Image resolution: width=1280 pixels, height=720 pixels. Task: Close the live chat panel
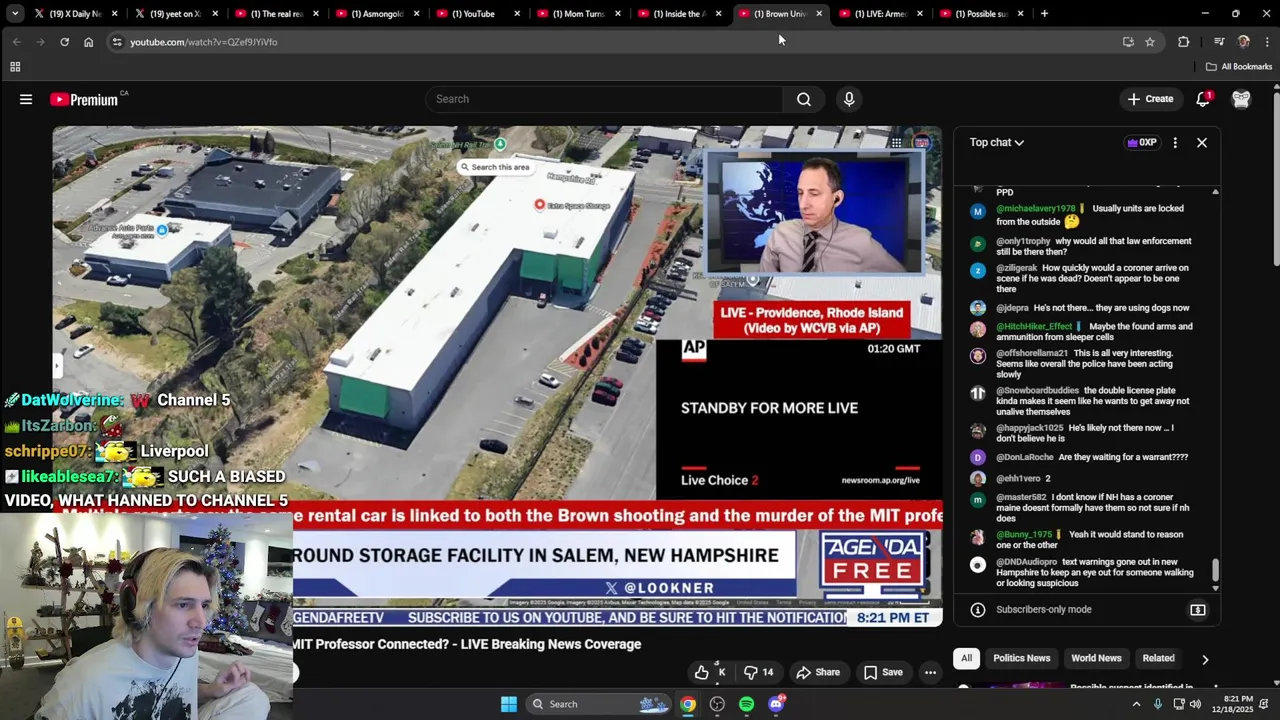(1202, 143)
